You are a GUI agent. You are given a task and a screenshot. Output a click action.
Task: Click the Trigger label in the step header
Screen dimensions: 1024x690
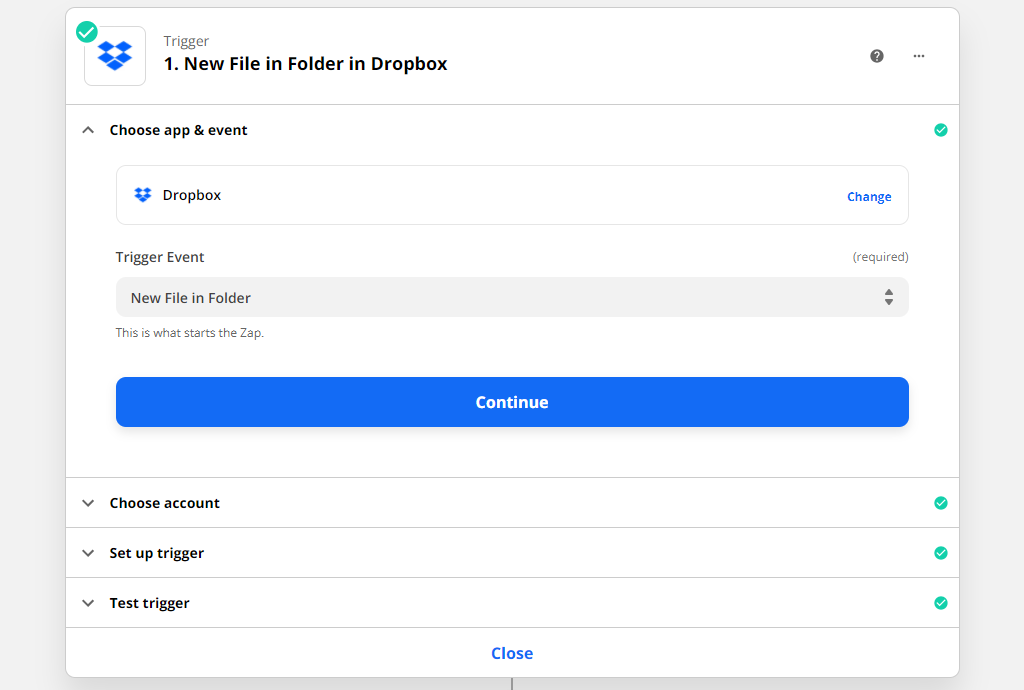tap(185, 41)
